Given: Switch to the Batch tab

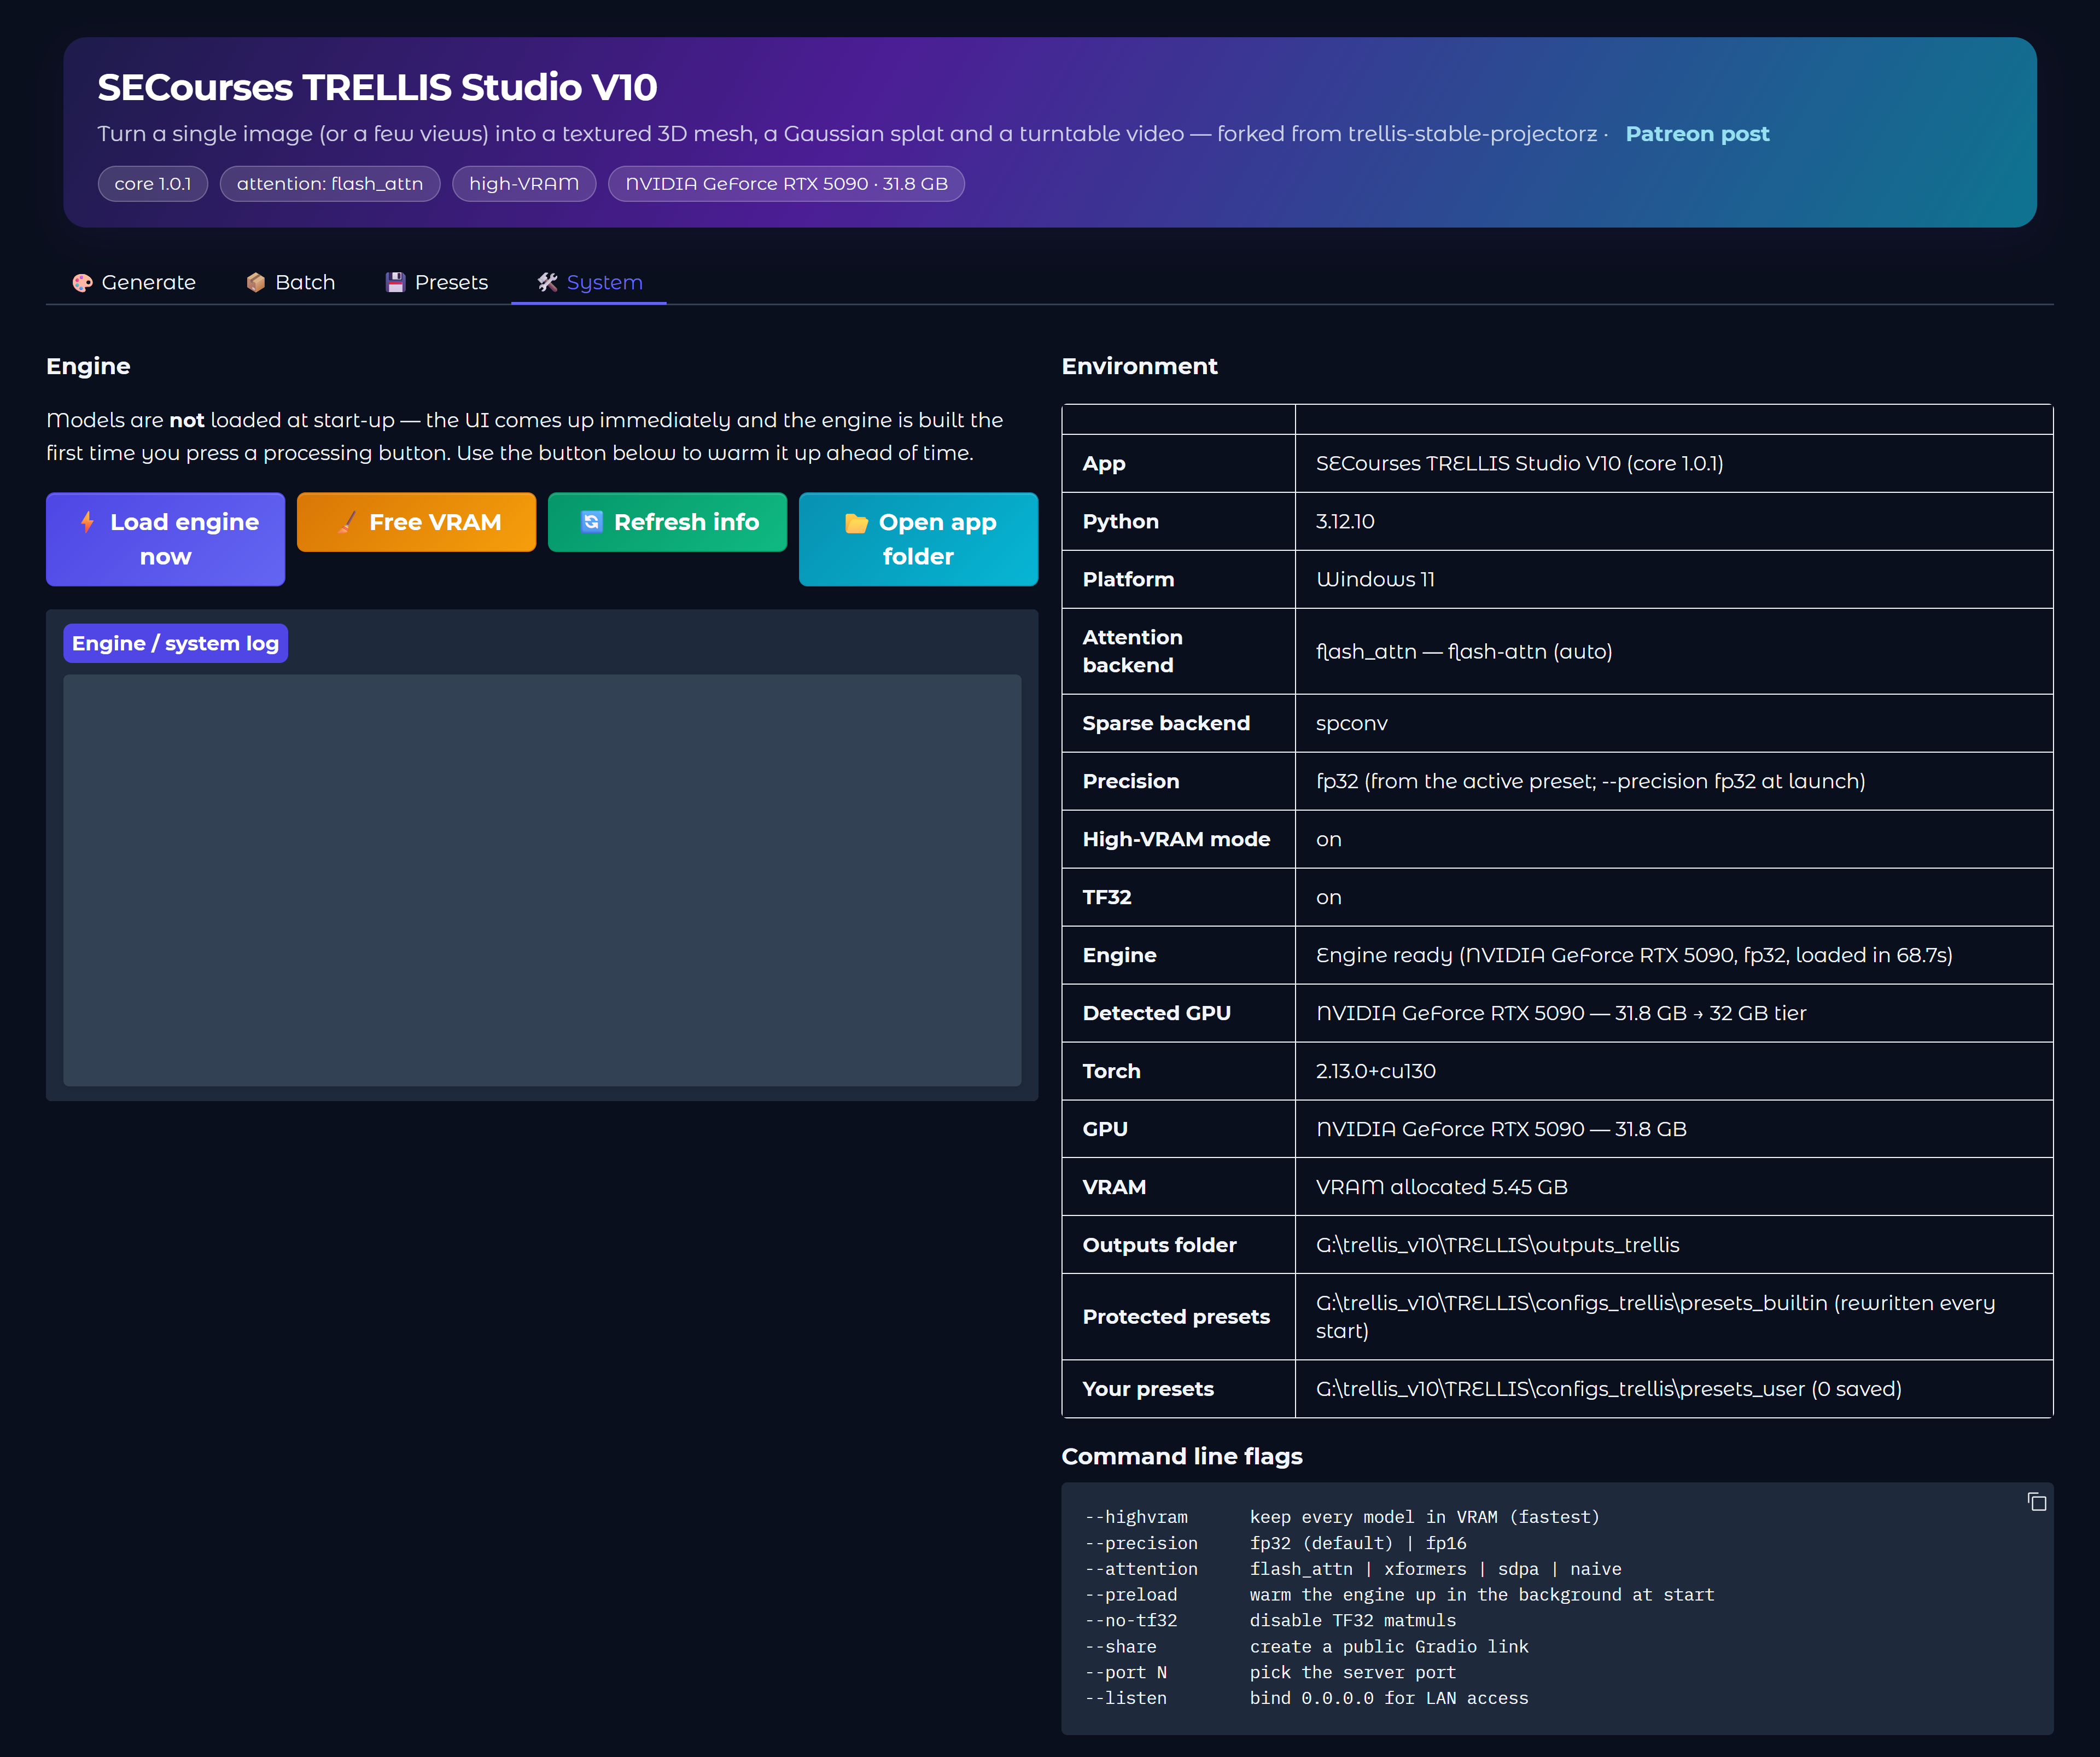Looking at the screenshot, I should coord(290,283).
